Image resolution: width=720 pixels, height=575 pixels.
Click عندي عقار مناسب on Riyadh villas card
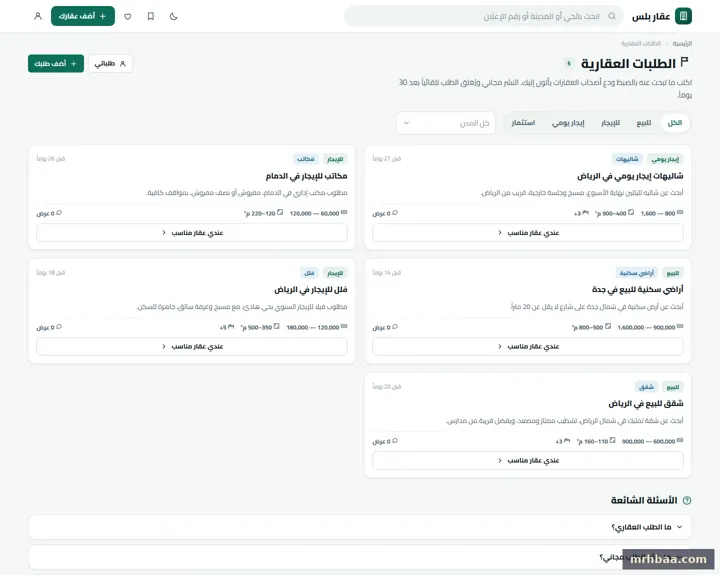192,346
